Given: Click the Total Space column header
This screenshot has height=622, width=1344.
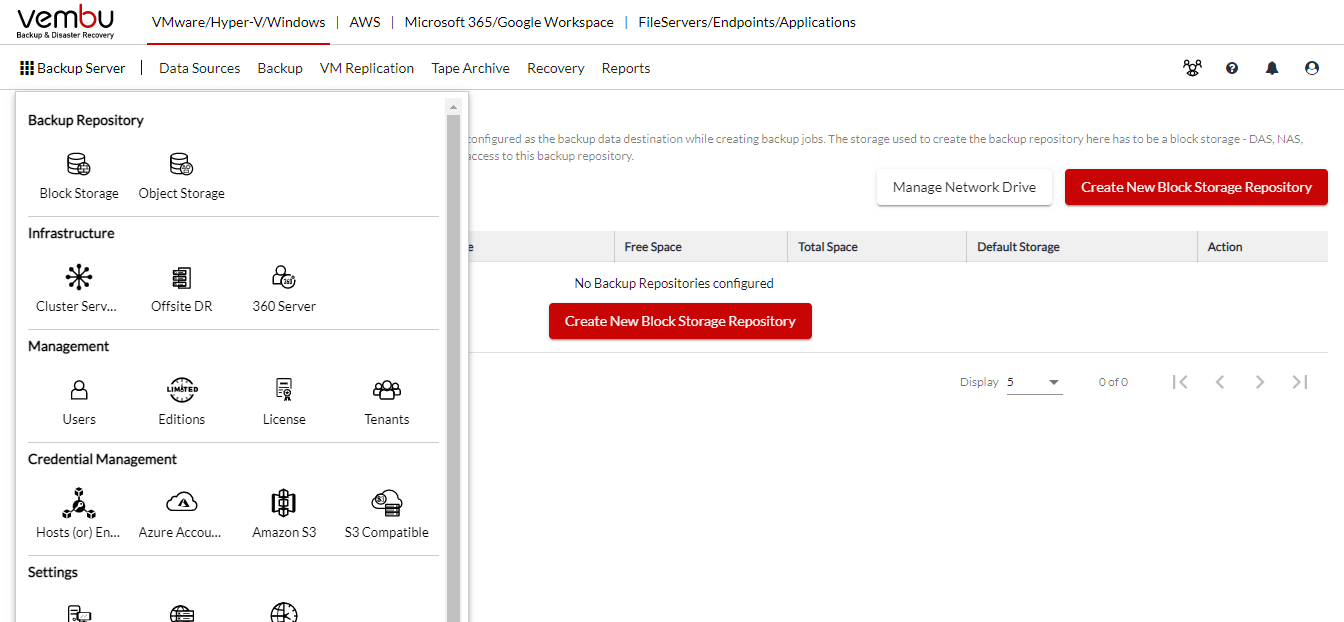Looking at the screenshot, I should (x=828, y=247).
